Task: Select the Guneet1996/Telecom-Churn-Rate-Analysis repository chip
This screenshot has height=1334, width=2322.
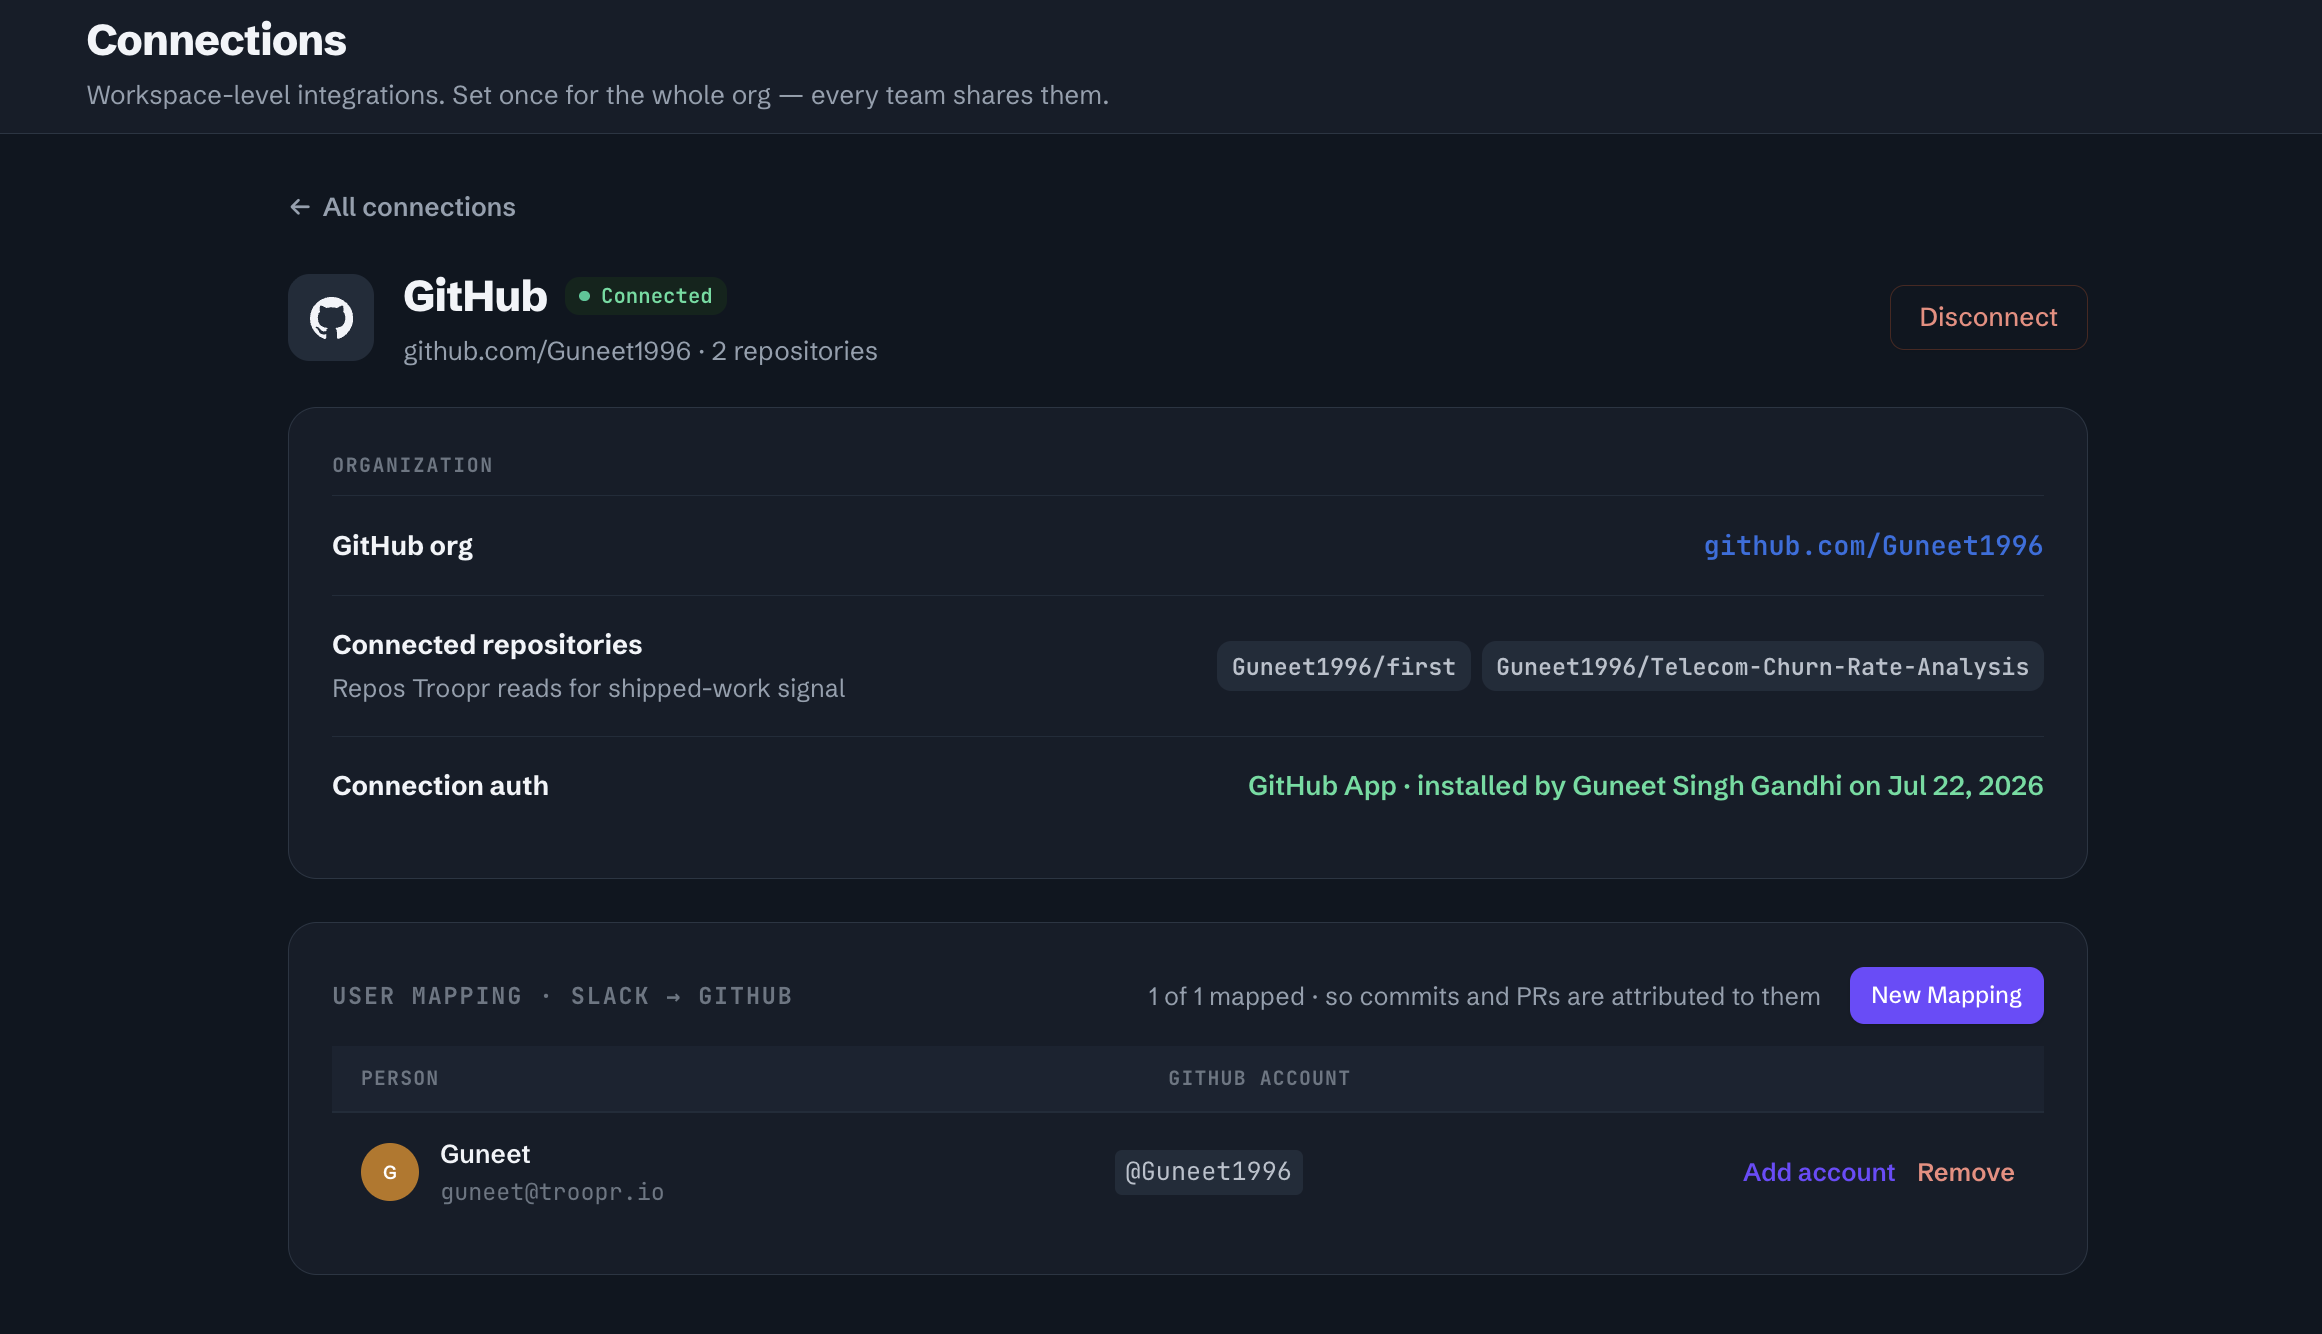Action: coord(1762,666)
